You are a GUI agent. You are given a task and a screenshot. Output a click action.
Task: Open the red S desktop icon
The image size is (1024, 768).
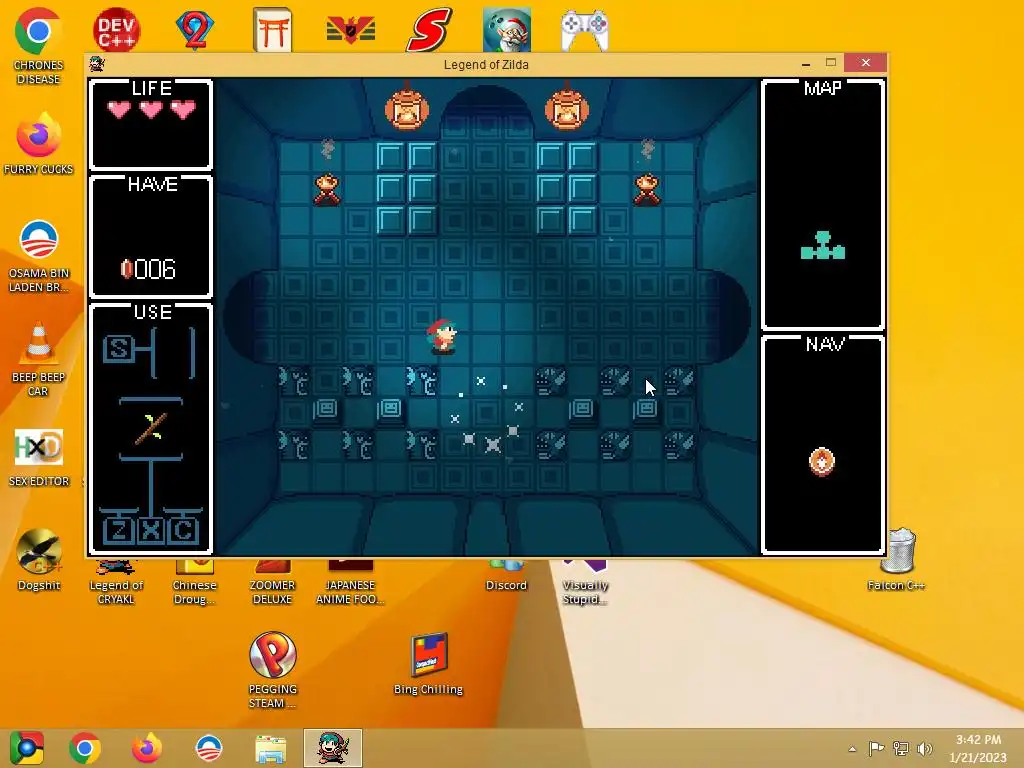[428, 29]
